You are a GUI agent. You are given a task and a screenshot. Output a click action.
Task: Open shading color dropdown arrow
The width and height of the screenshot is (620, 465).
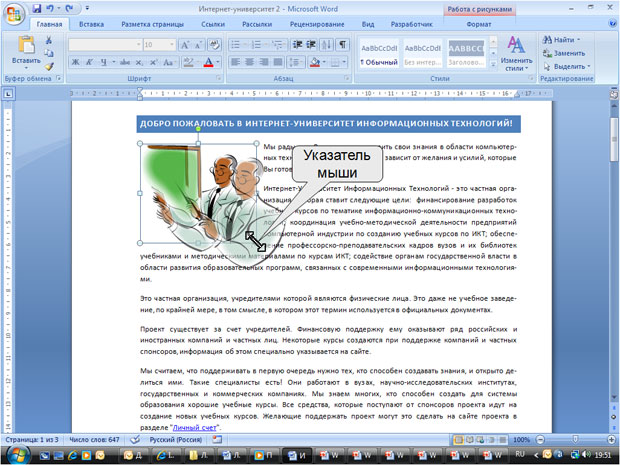(x=324, y=62)
